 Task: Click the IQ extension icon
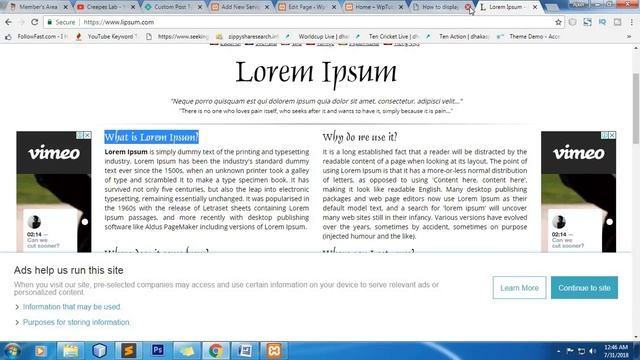602,22
